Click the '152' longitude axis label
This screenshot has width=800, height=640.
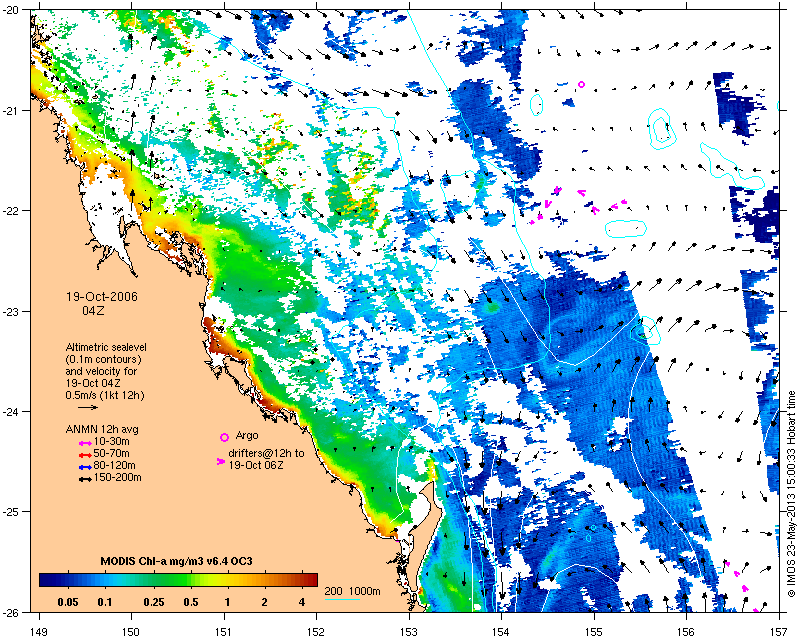point(316,632)
